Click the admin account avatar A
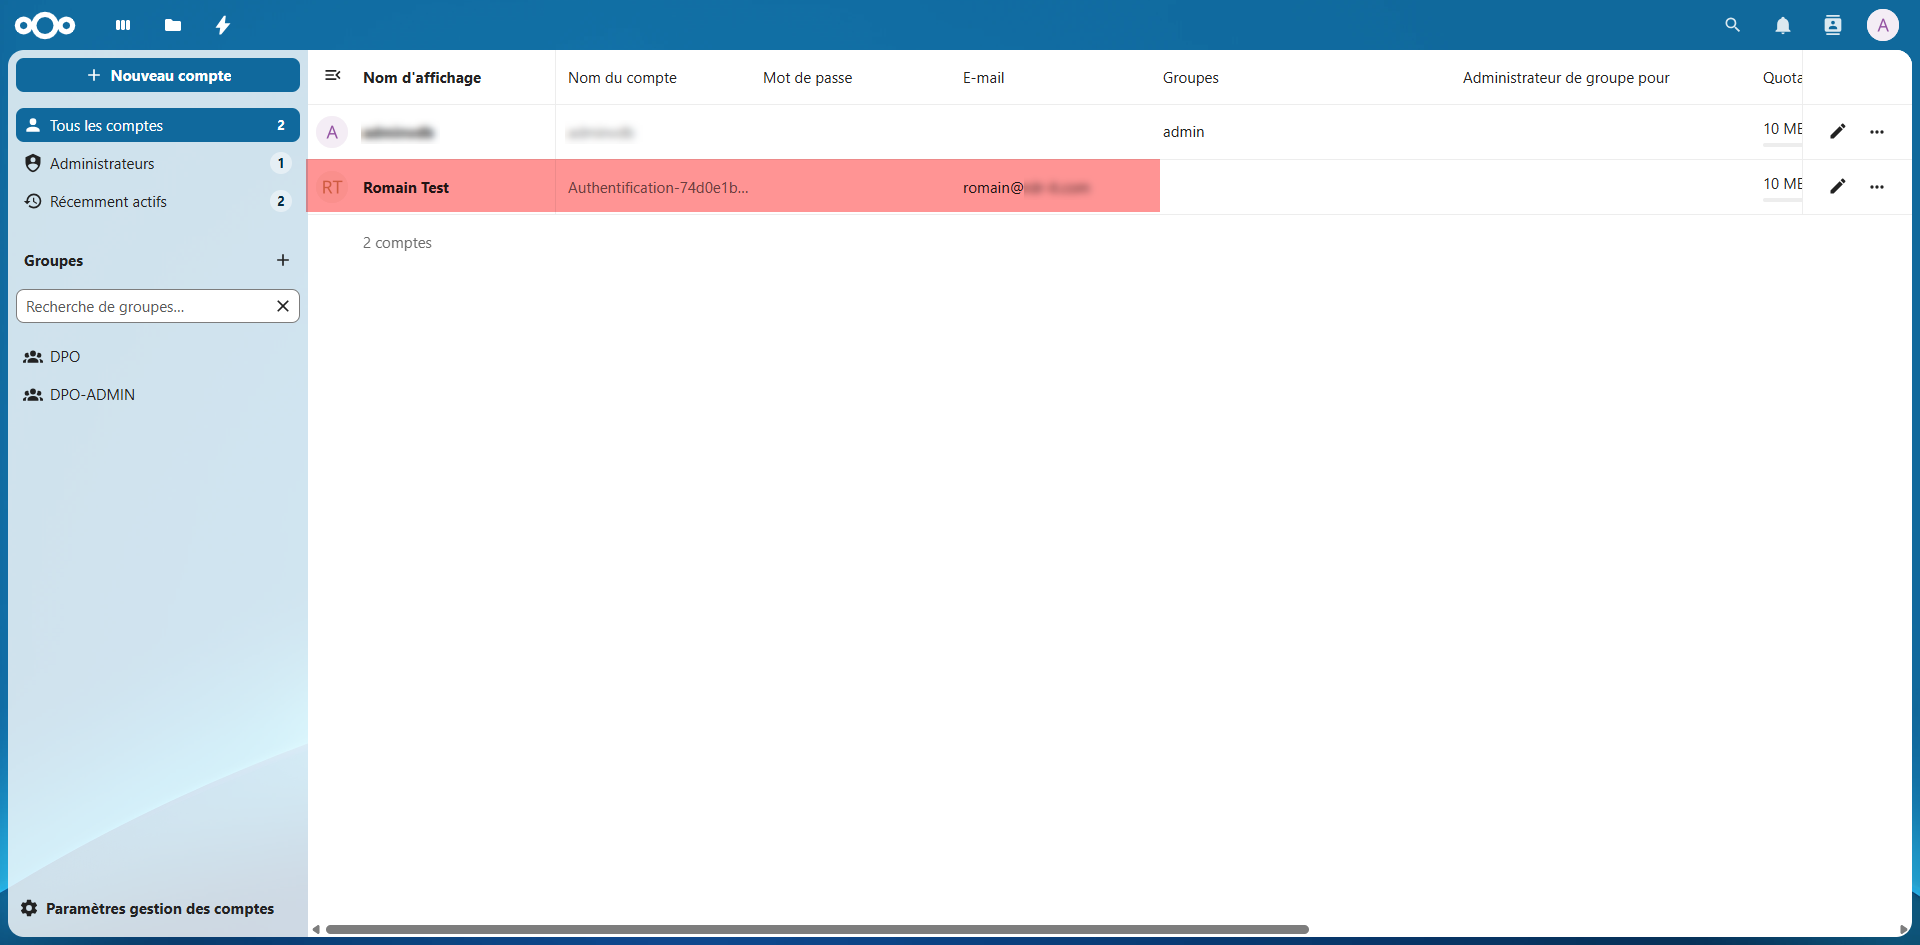The image size is (1920, 945). click(332, 132)
